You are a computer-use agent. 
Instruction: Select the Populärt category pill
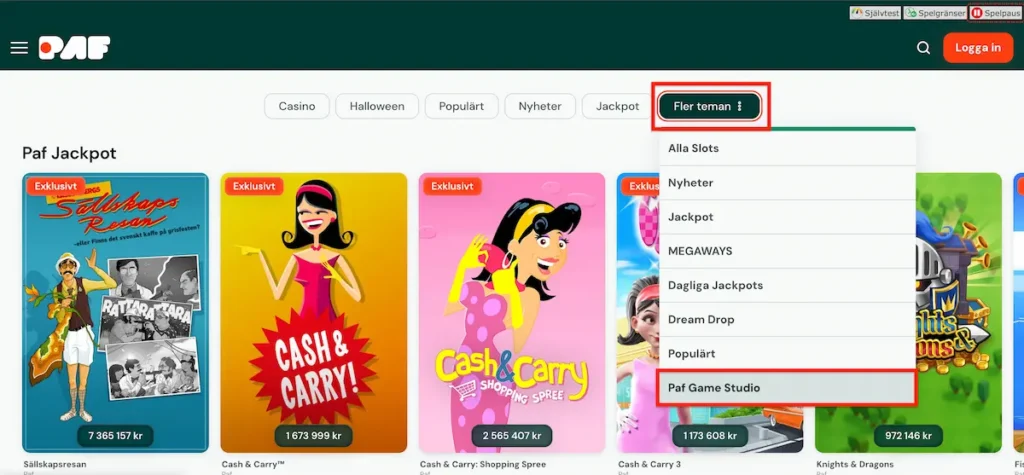(x=462, y=106)
